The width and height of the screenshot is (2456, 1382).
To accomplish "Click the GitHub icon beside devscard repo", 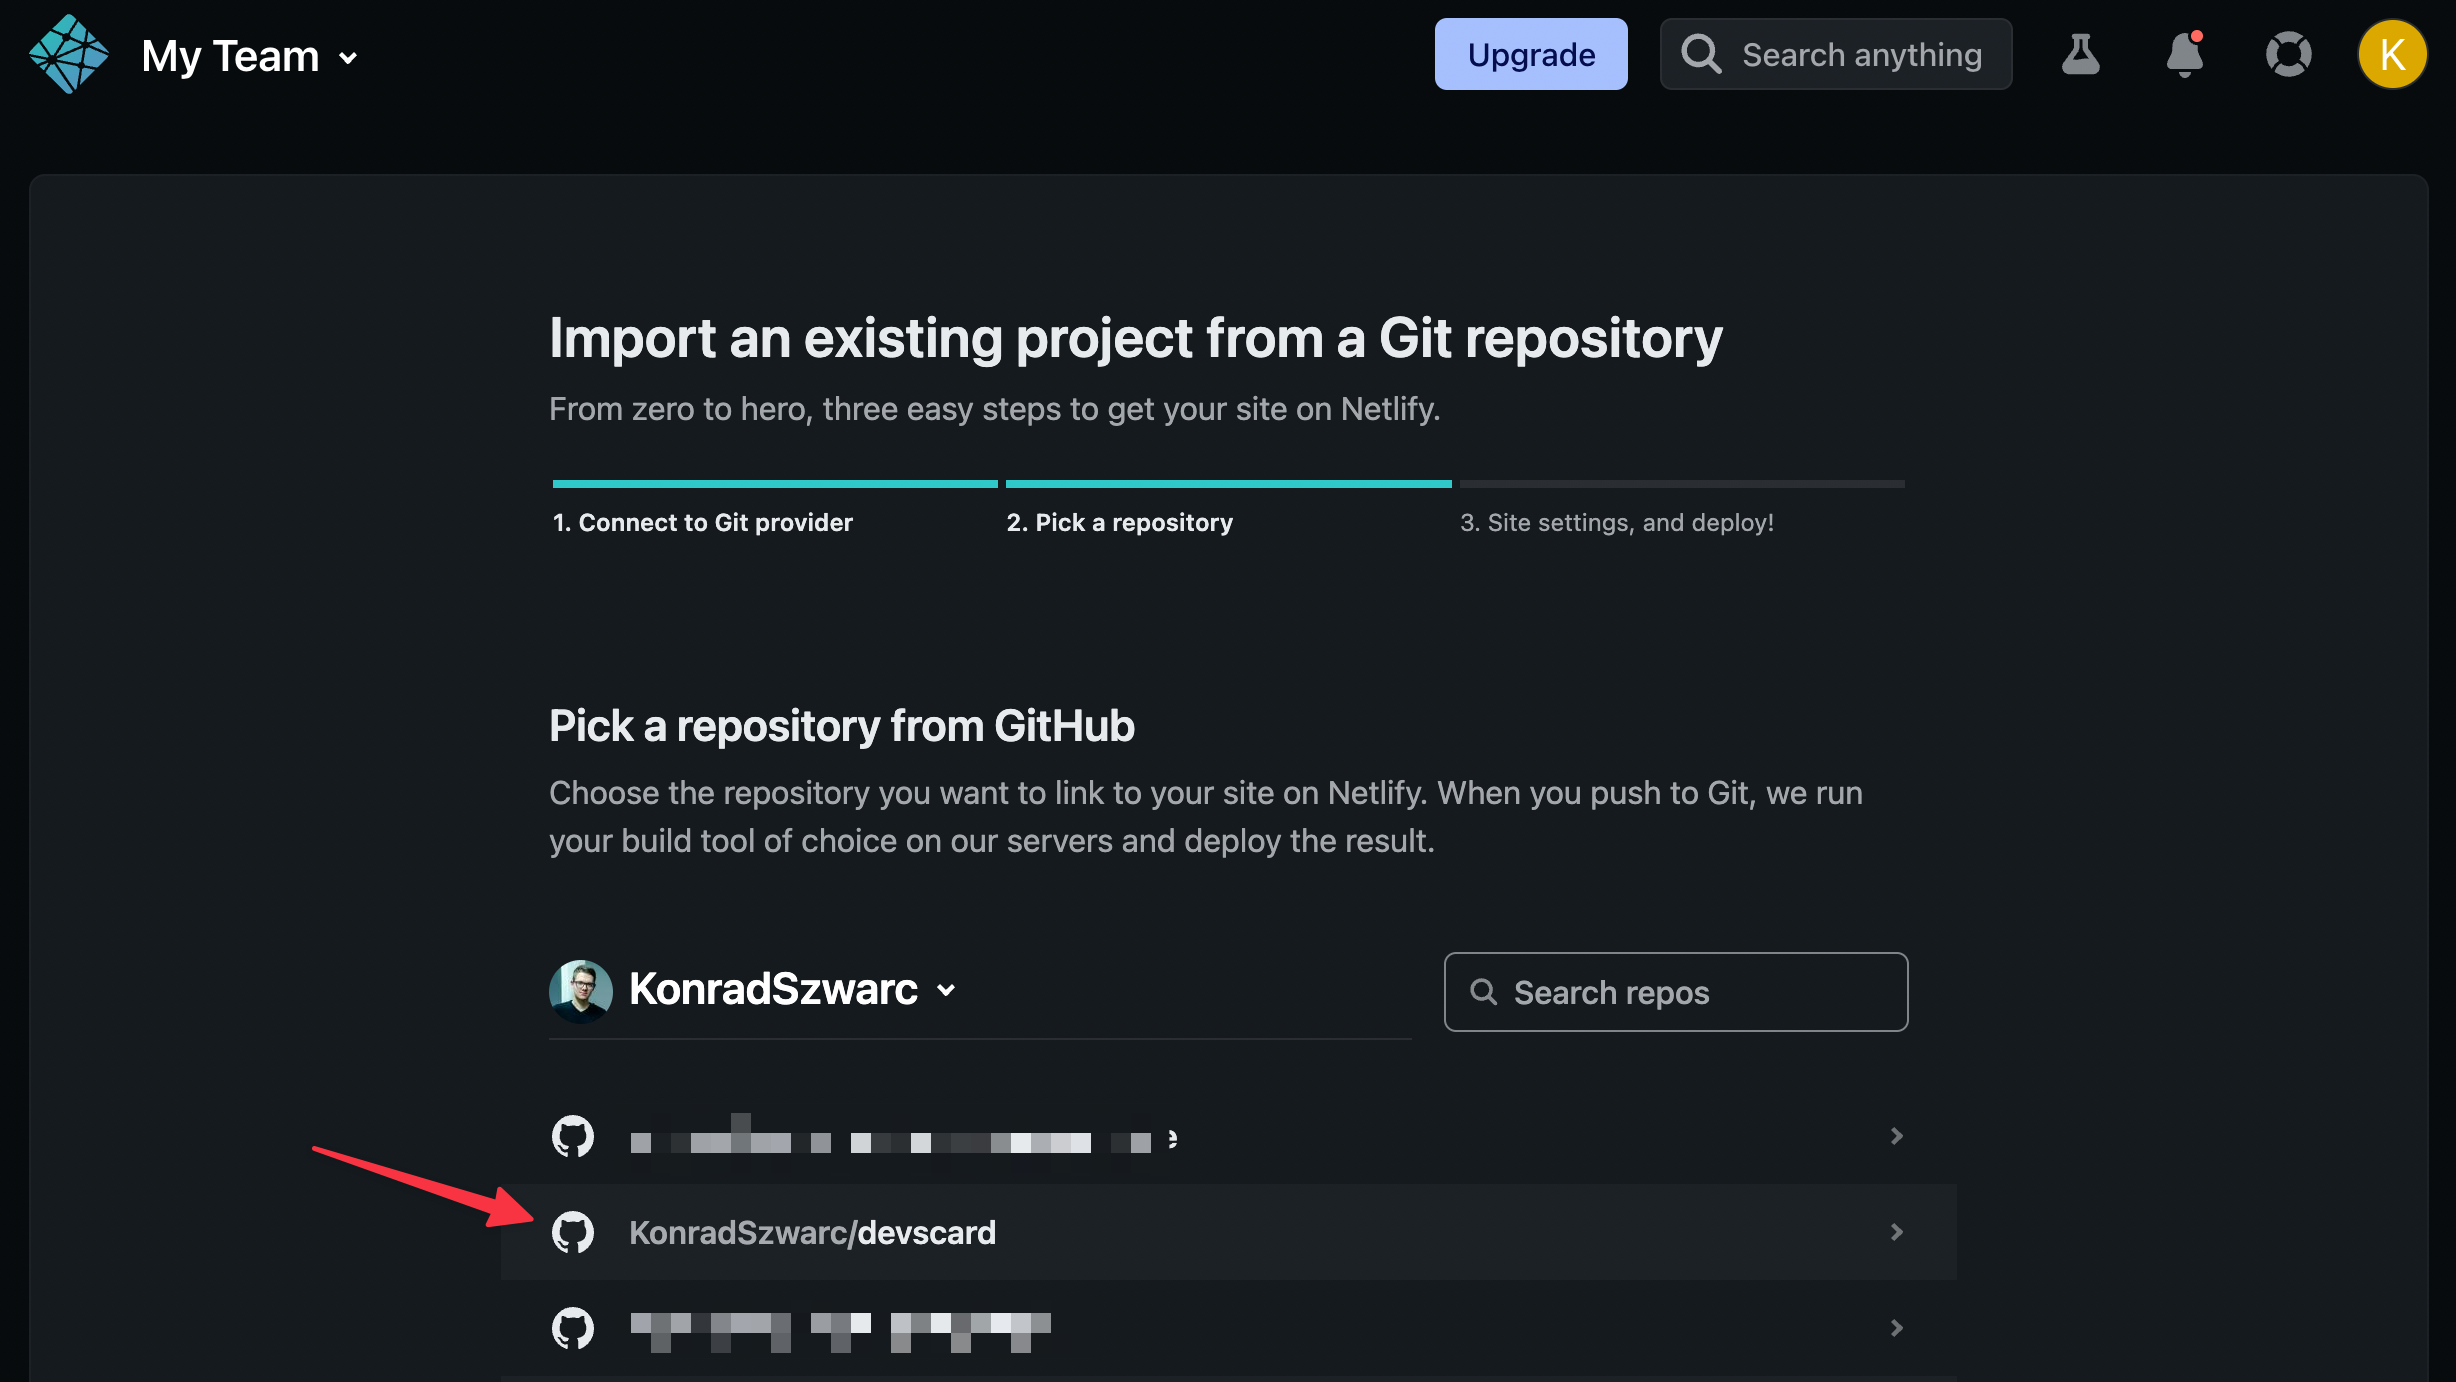I will point(573,1232).
